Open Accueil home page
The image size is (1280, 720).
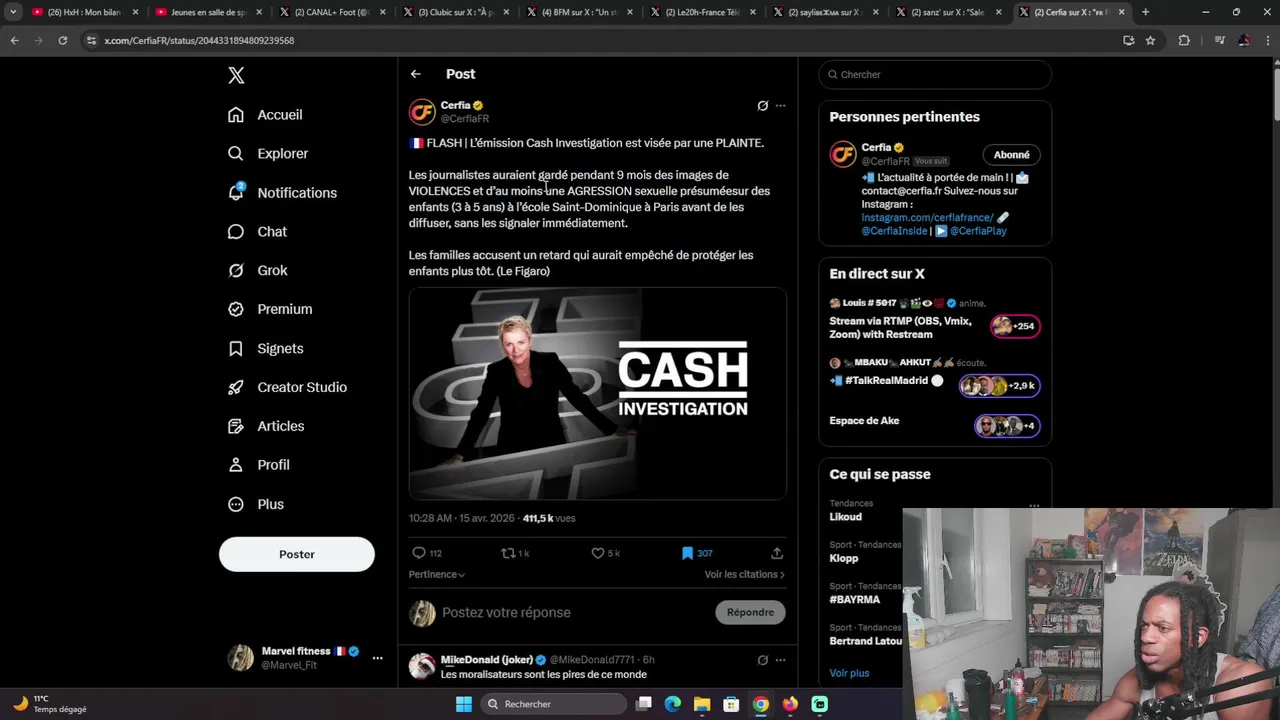[265, 115]
